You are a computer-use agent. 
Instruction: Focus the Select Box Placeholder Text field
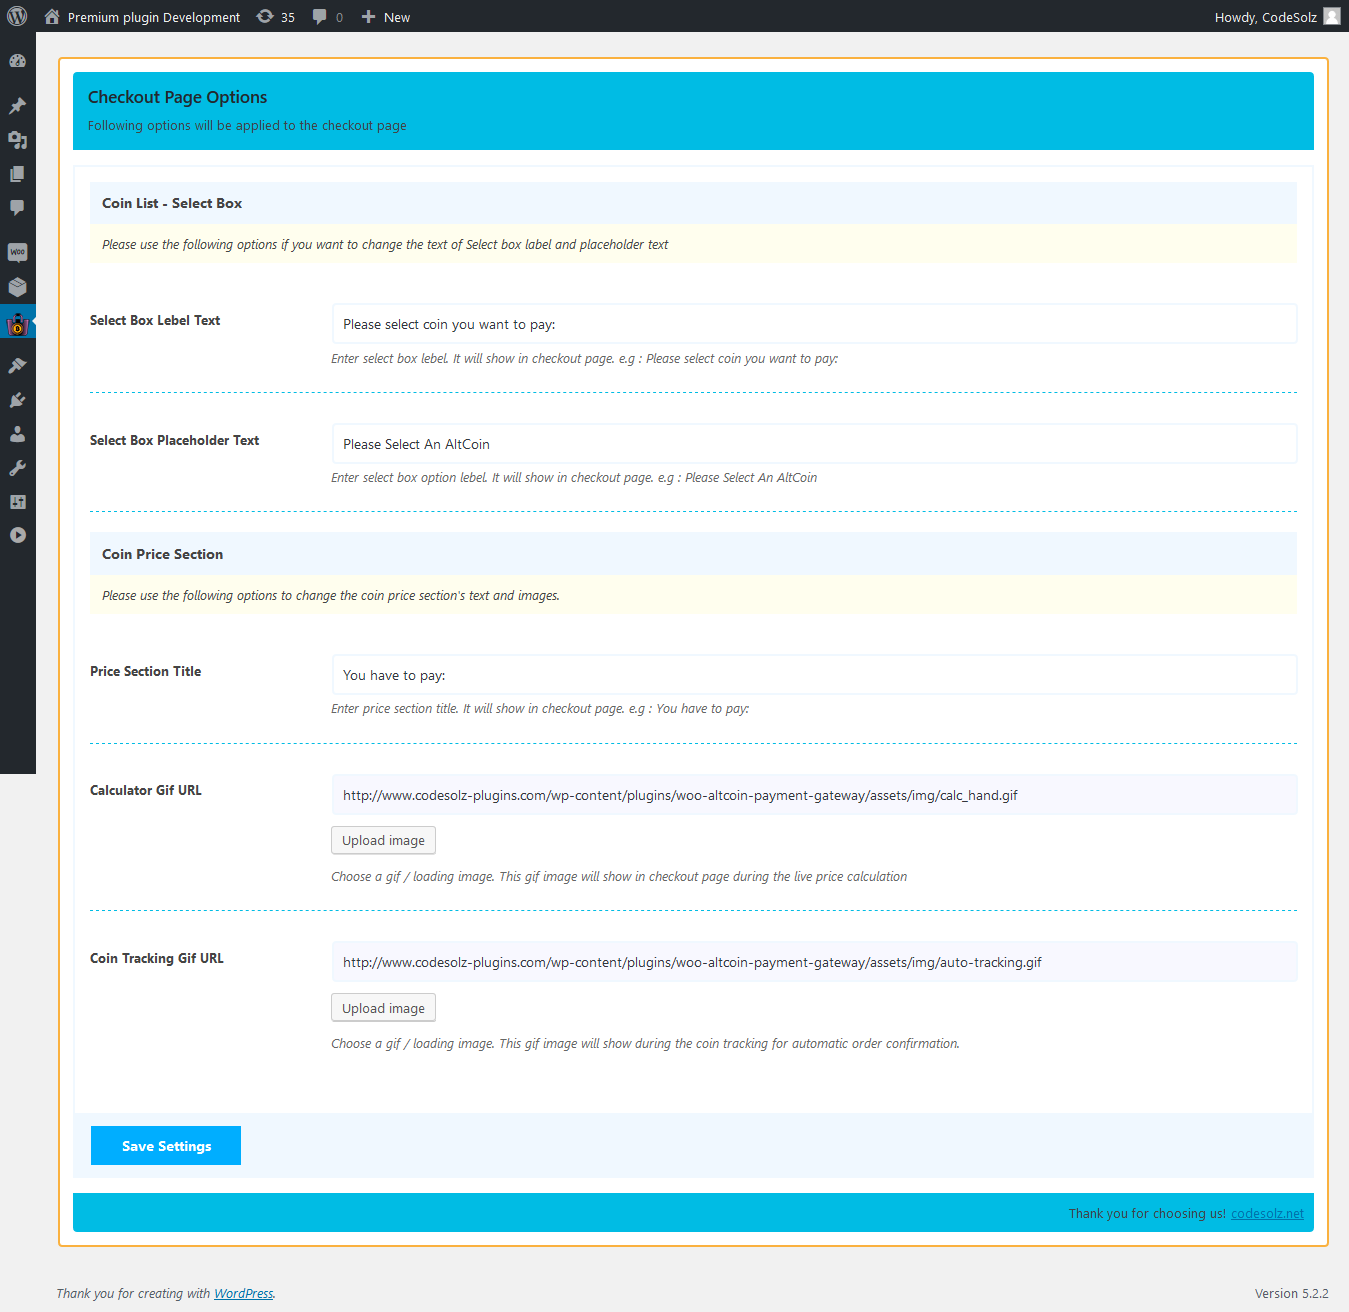coord(814,444)
